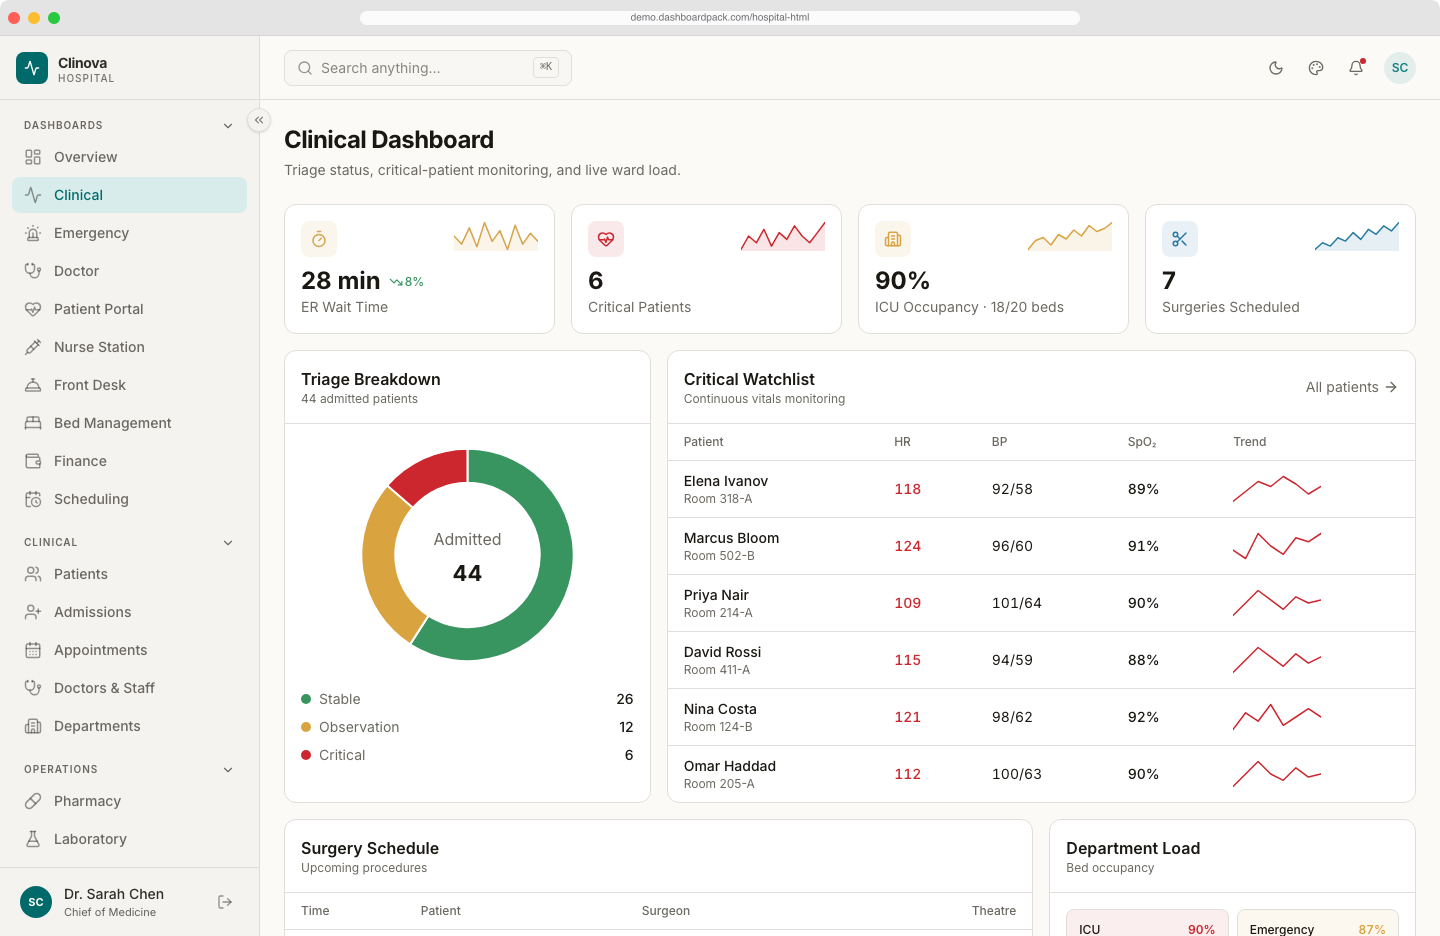Screen dimensions: 1440x936
Task: Click the ICU Occupancy hospital icon
Action: [893, 239]
